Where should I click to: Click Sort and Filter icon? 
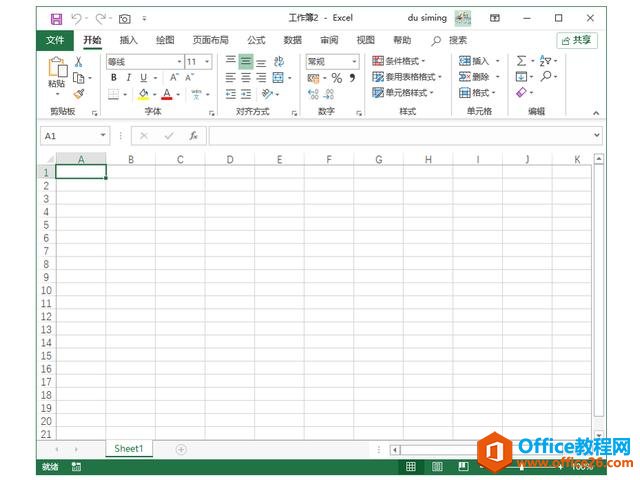546,61
